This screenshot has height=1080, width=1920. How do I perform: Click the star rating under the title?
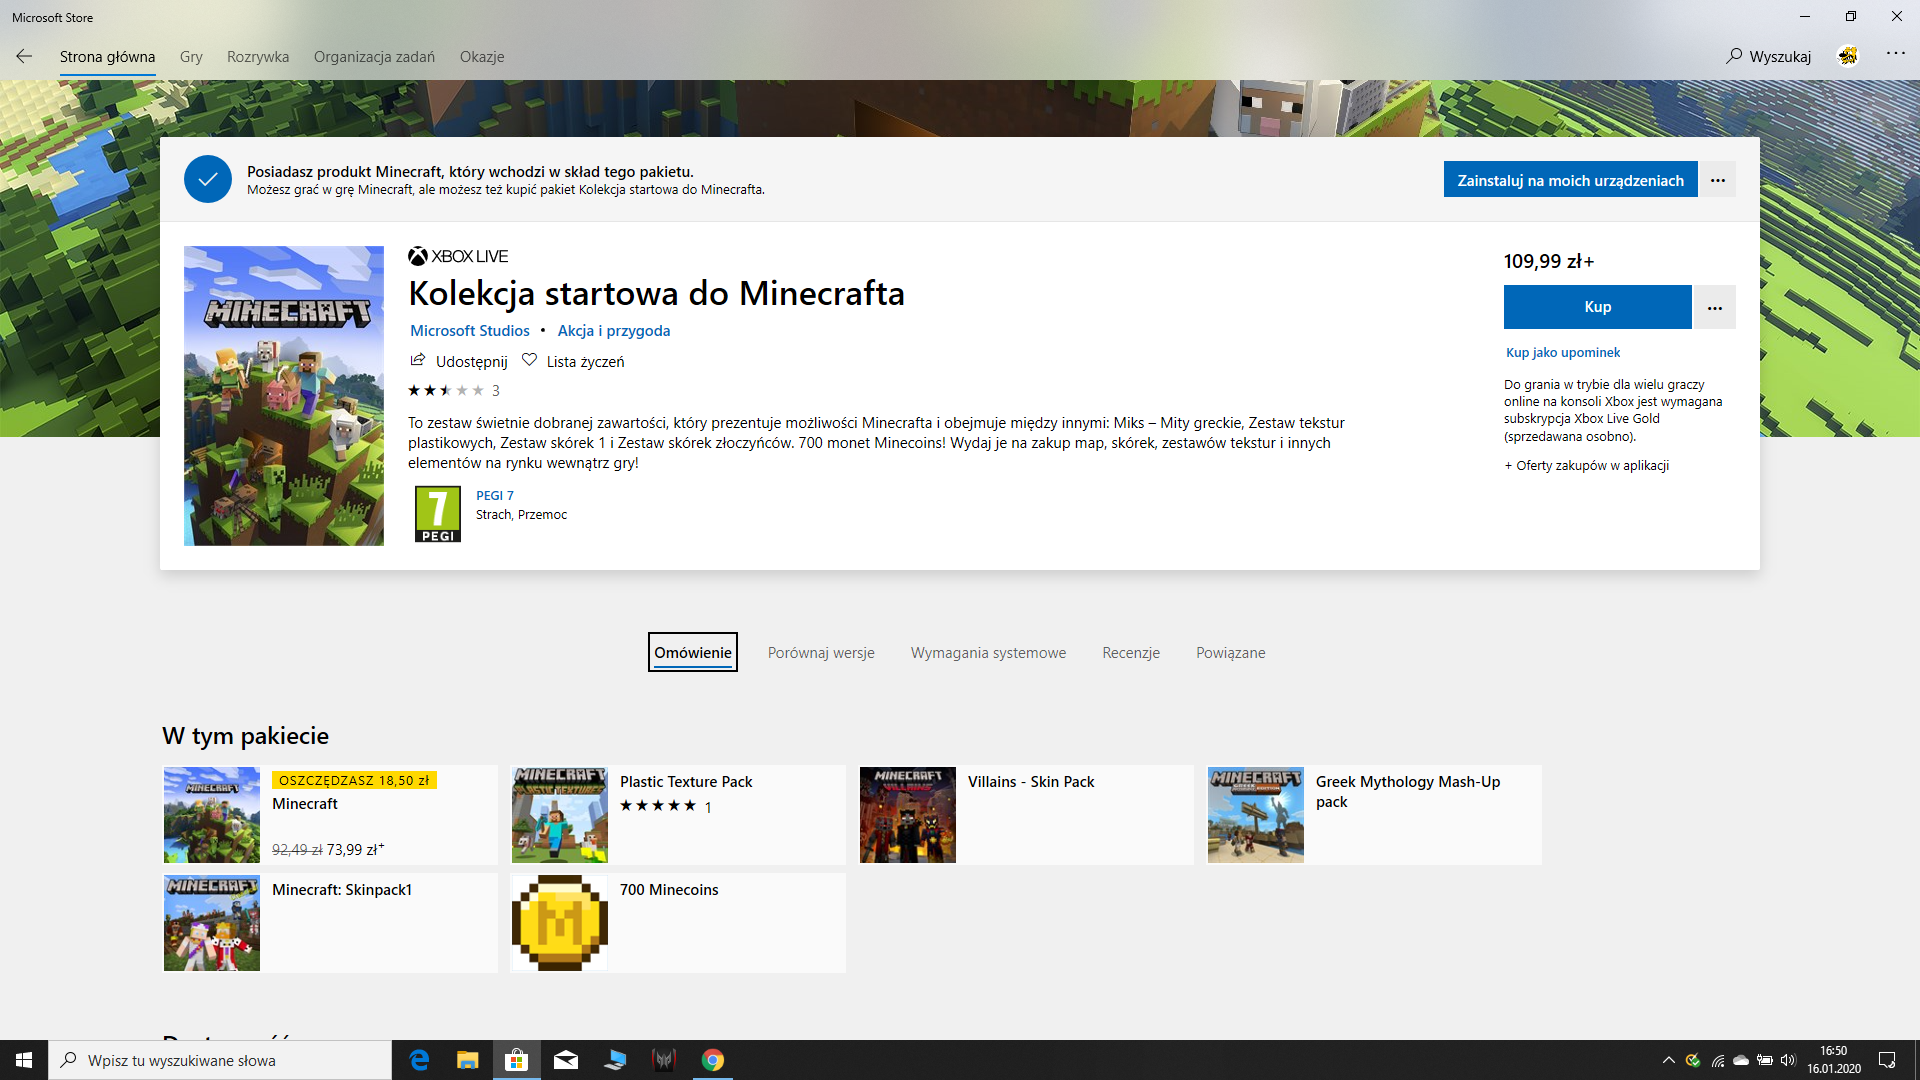(446, 390)
